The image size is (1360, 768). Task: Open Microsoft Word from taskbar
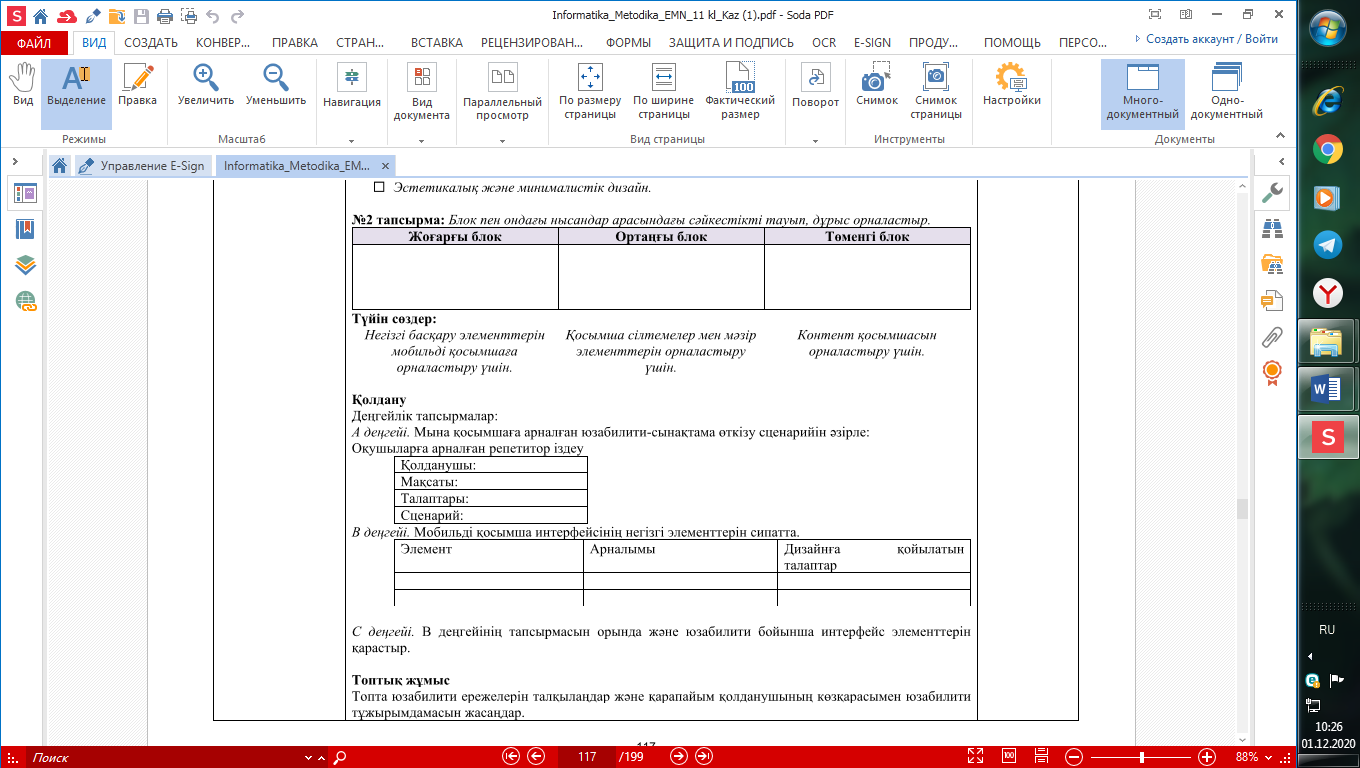[1327, 388]
